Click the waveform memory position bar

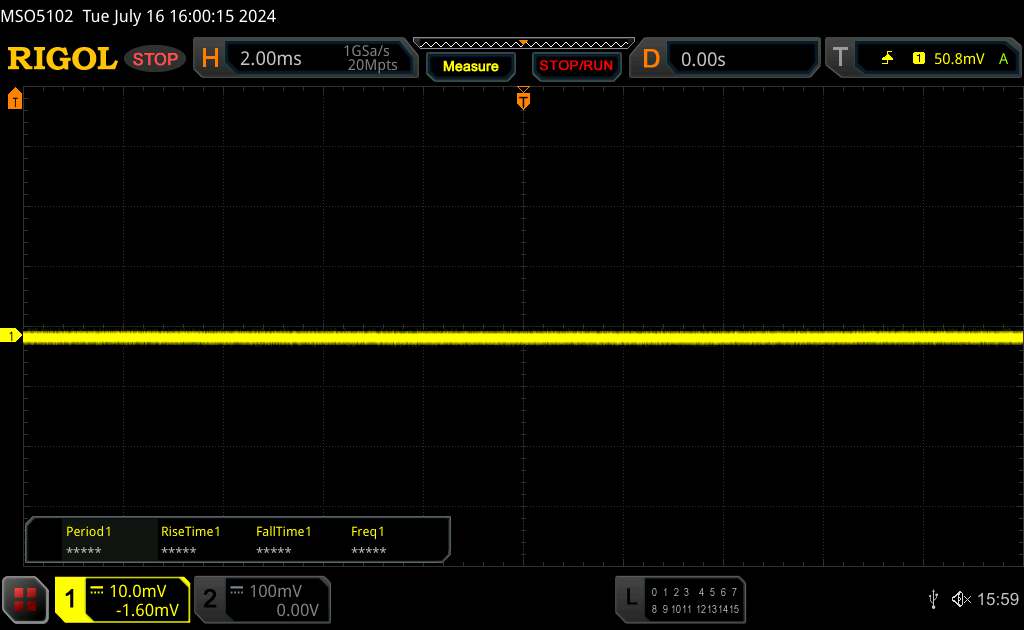tap(523, 44)
